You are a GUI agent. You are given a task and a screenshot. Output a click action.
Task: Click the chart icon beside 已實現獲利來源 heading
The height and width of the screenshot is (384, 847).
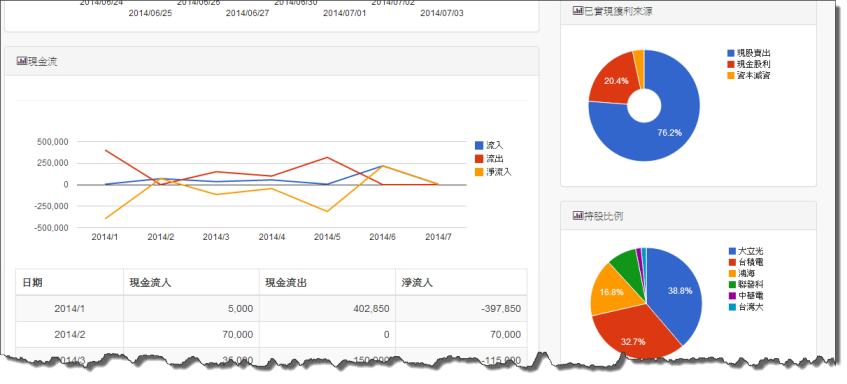[578, 10]
